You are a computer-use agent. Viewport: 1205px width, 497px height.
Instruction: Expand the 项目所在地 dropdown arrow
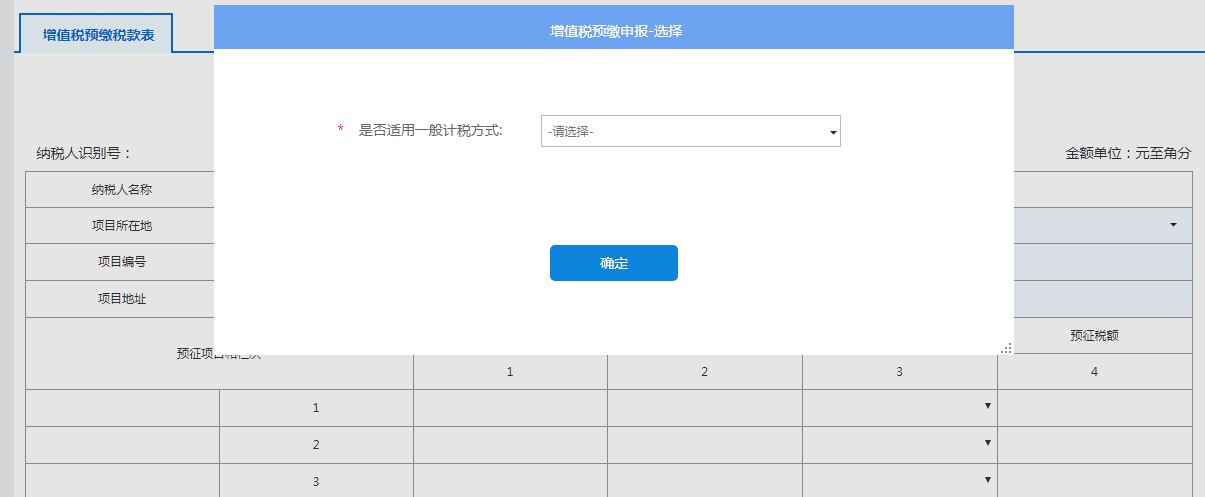[x=1173, y=225]
